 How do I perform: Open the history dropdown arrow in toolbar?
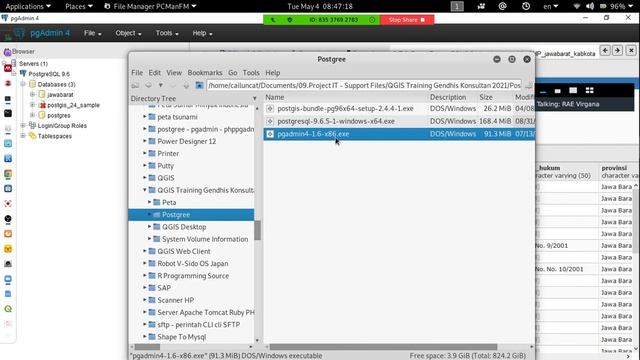(161, 85)
